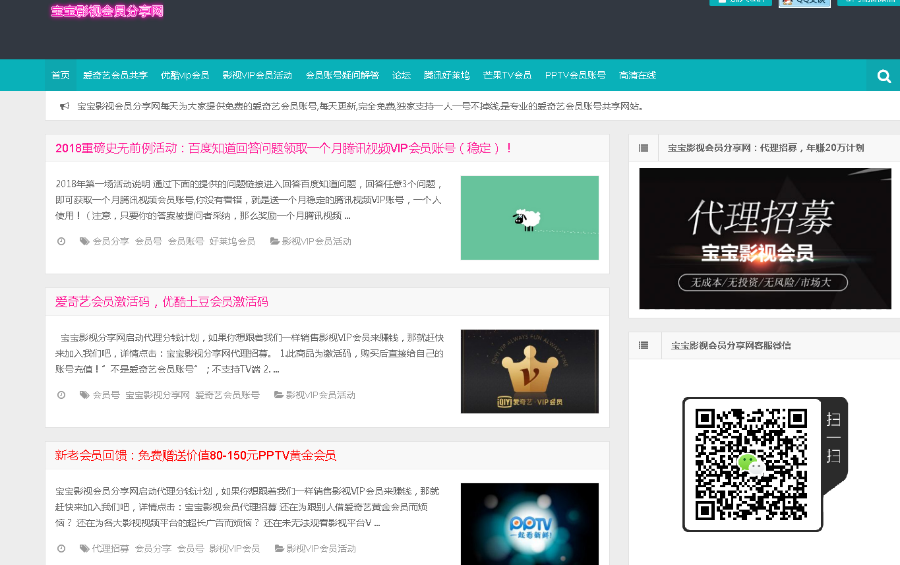
Task: Click category 影视VIP会员活动 under 2018重磅 post
Action: point(316,241)
